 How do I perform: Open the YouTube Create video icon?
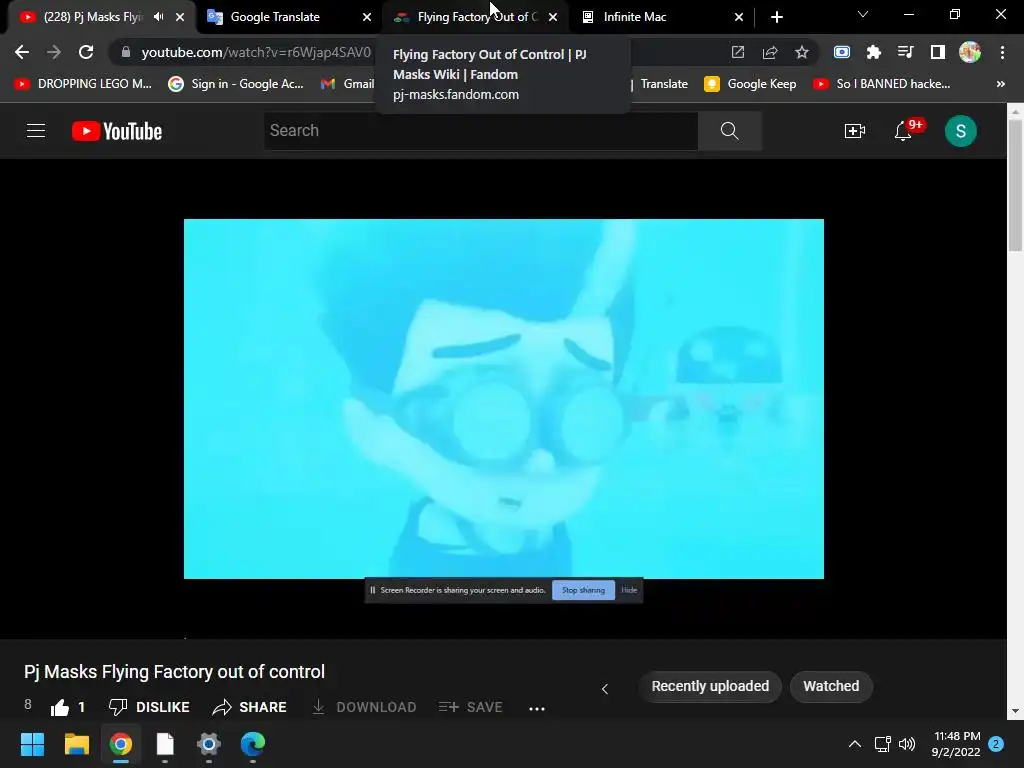point(855,131)
